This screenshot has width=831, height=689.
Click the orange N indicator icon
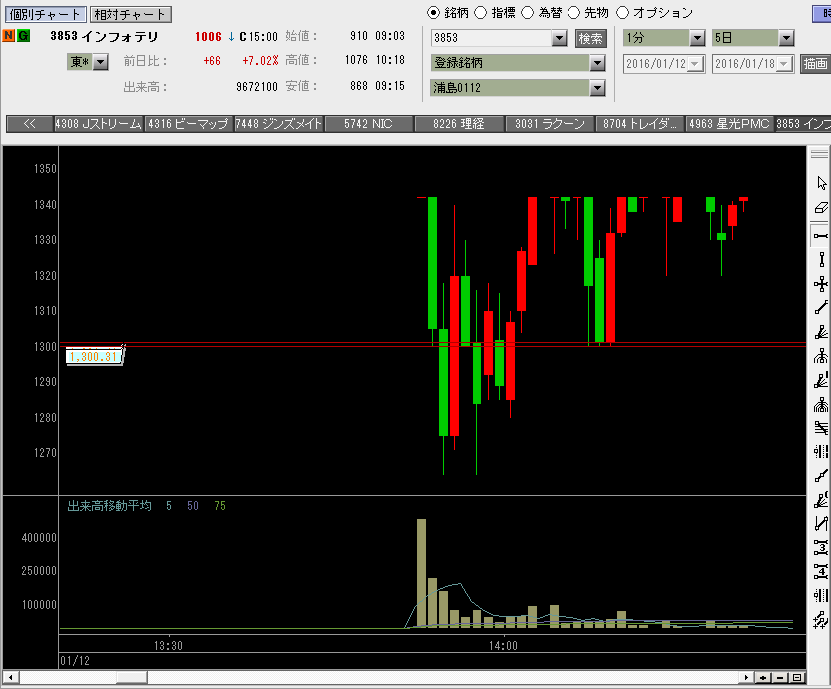[8, 36]
